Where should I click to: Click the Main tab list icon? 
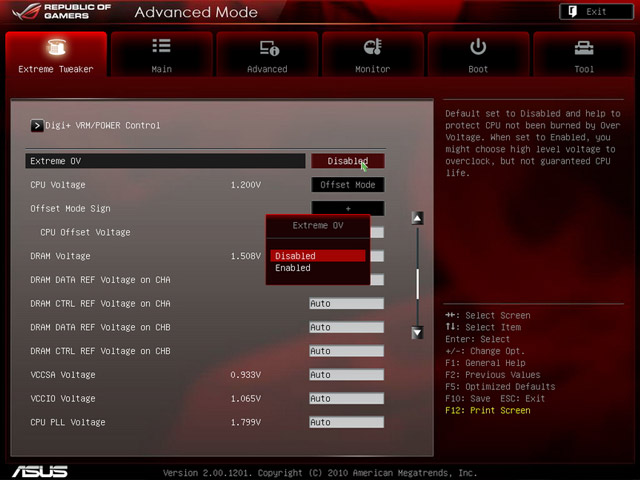pyautogui.click(x=162, y=46)
